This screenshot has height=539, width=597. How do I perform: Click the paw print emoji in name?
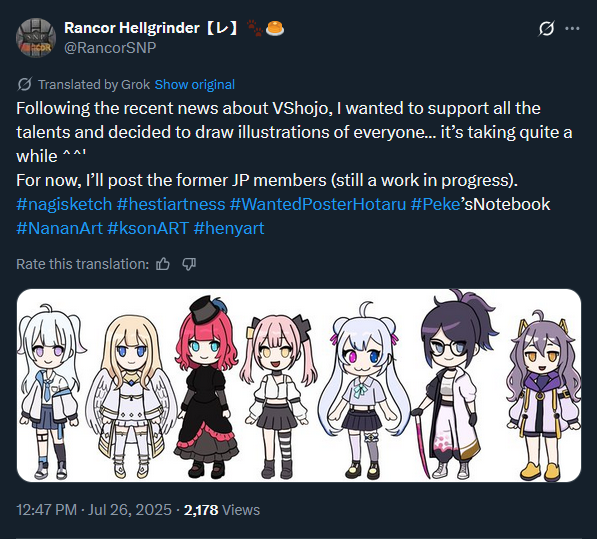pos(254,28)
